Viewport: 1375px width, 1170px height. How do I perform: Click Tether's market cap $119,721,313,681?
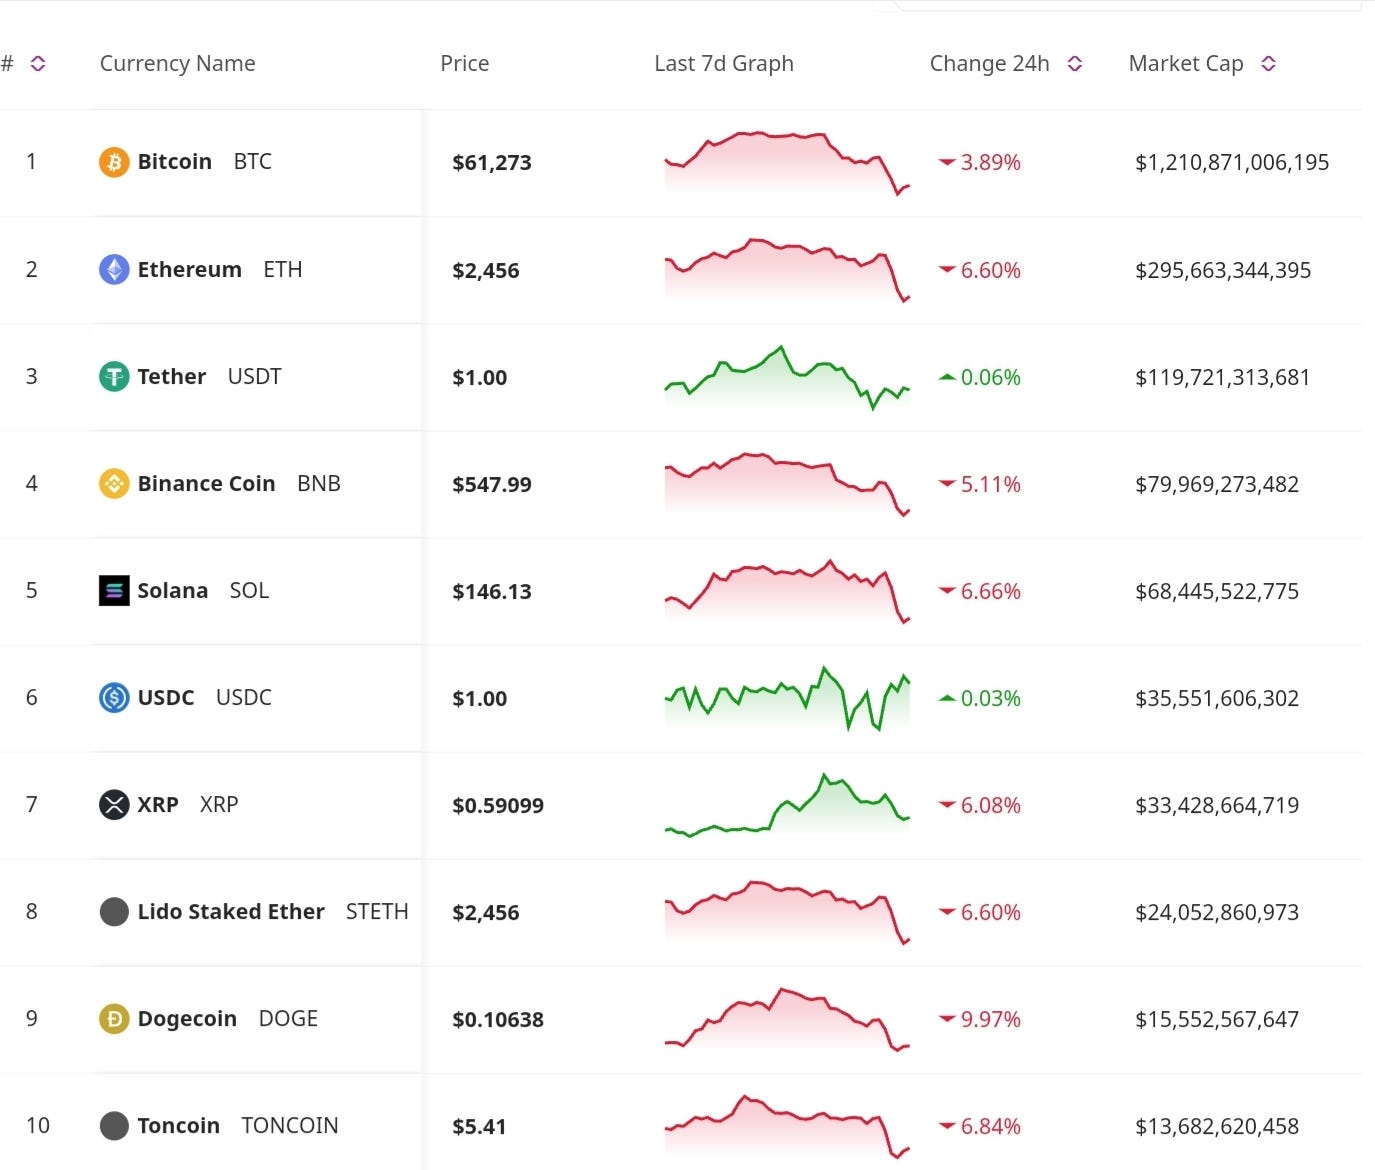click(1222, 378)
